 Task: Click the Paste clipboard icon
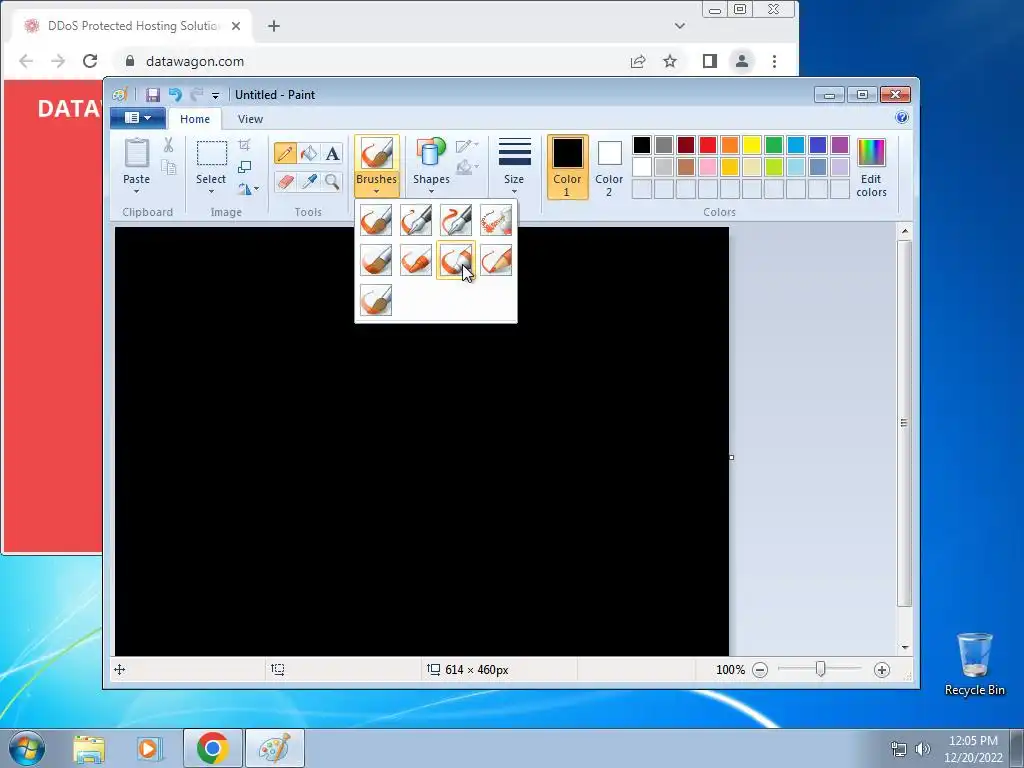pos(136,153)
